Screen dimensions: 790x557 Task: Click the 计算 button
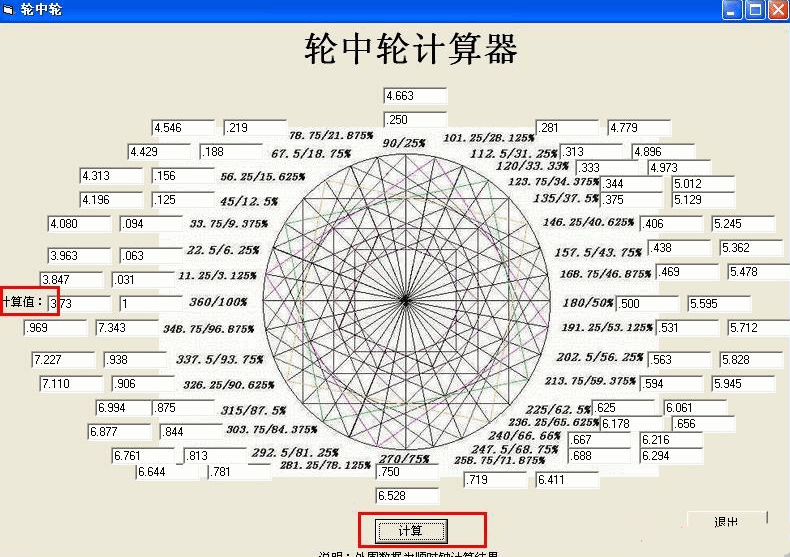pos(411,530)
